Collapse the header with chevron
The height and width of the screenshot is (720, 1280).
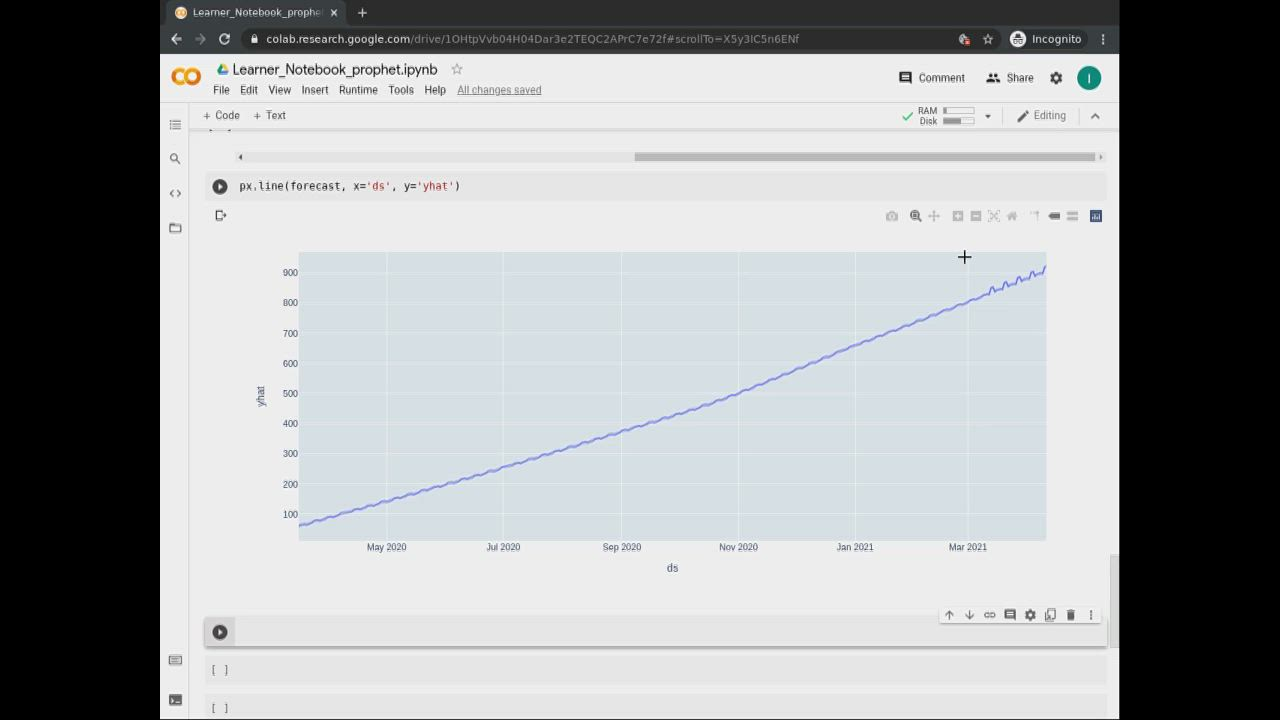1095,116
